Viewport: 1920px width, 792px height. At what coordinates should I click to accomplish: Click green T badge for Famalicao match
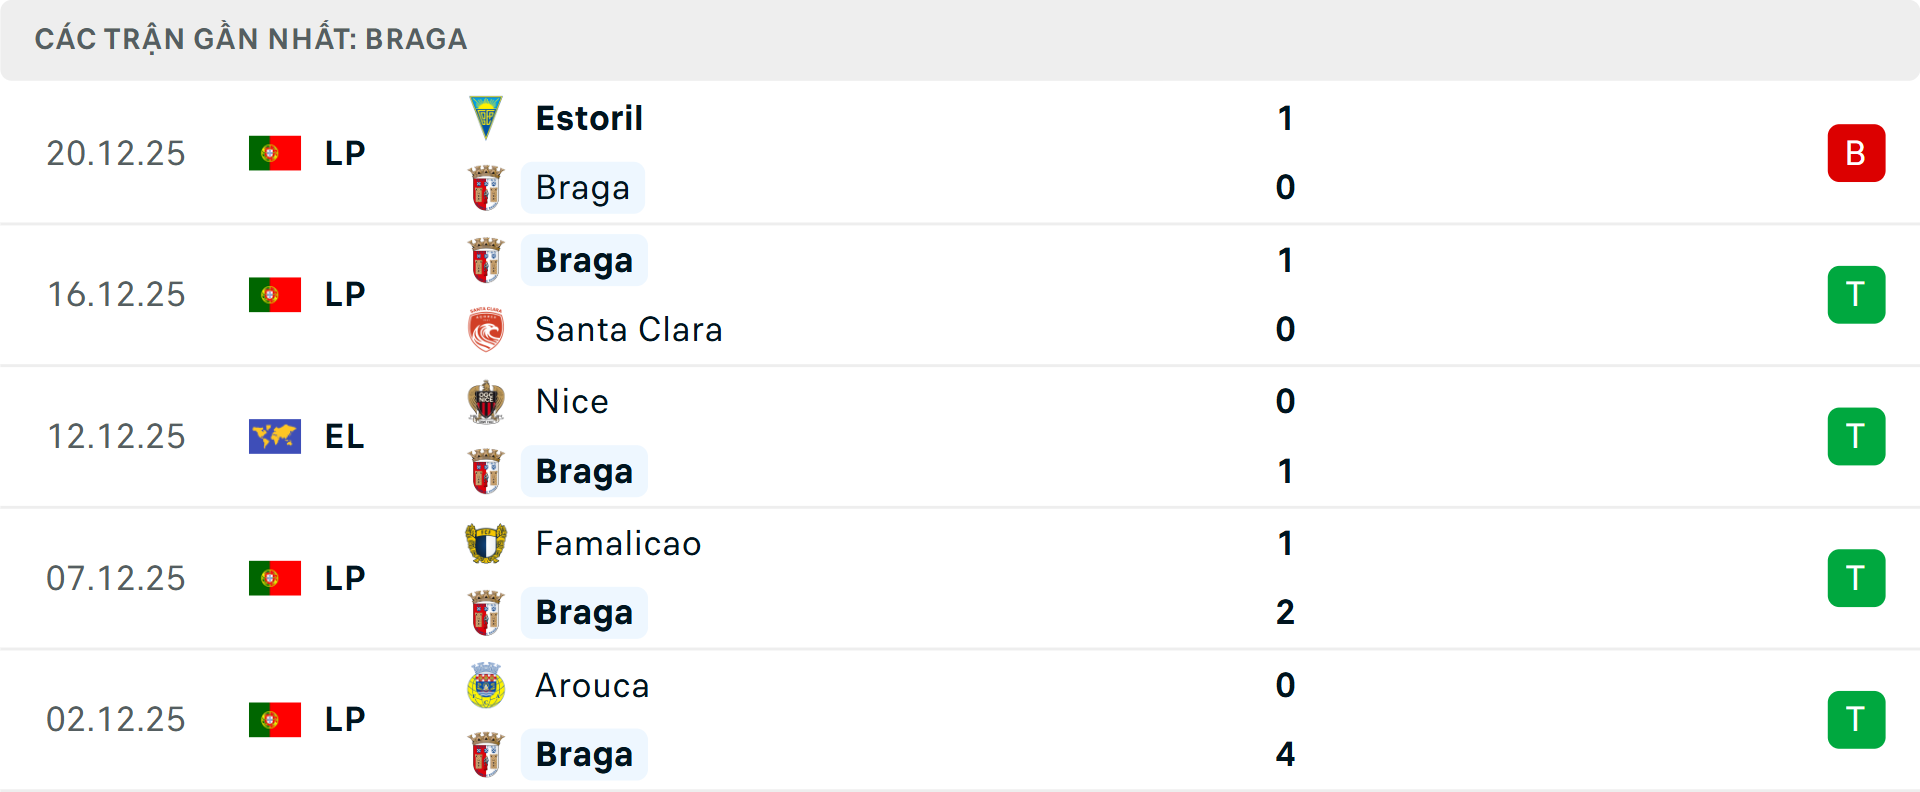pyautogui.click(x=1856, y=578)
